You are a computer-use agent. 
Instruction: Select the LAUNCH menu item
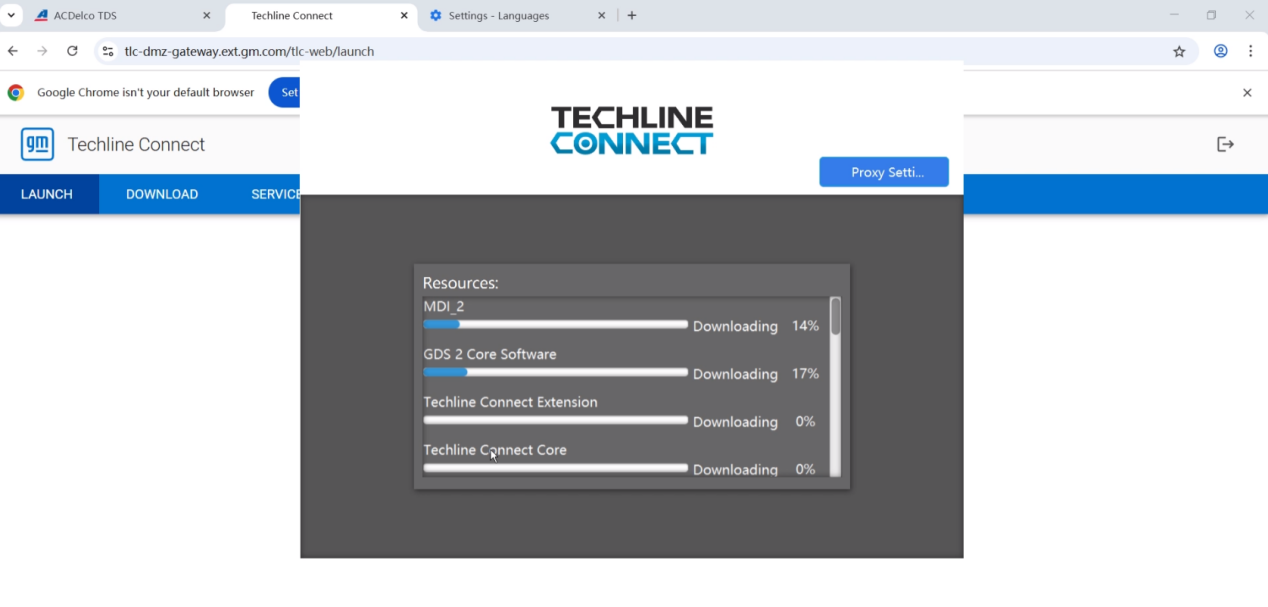point(47,194)
